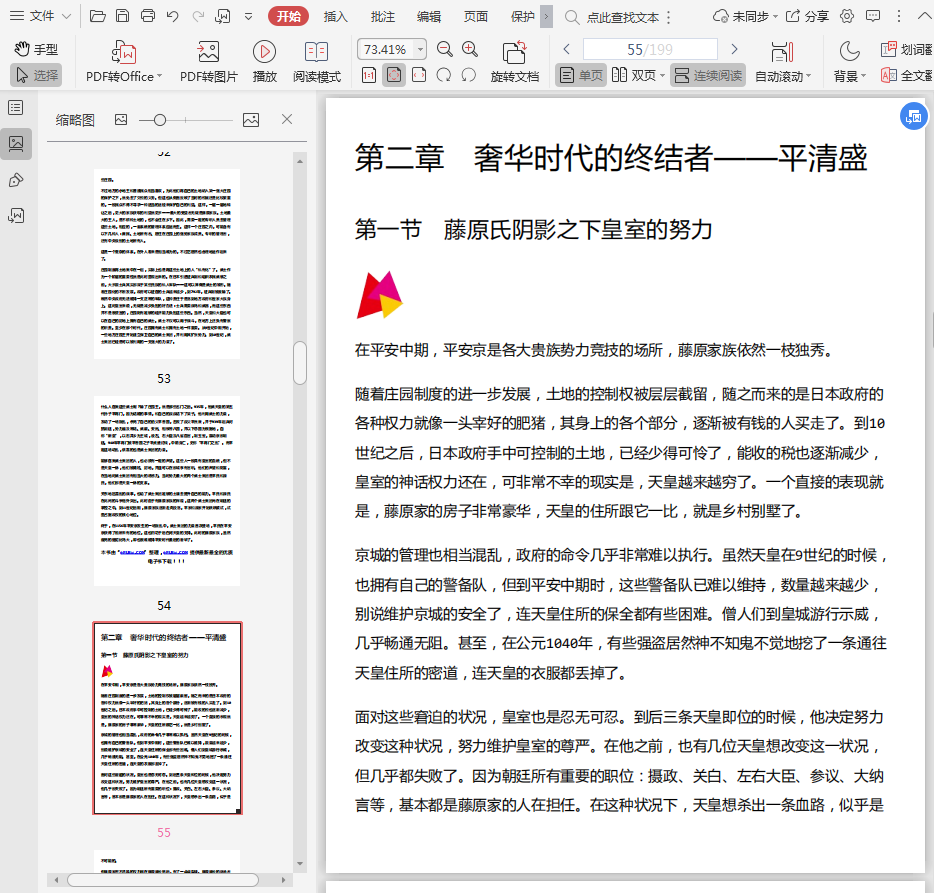
Task: Toggle 连续阅读 continuous reading
Action: click(x=708, y=75)
